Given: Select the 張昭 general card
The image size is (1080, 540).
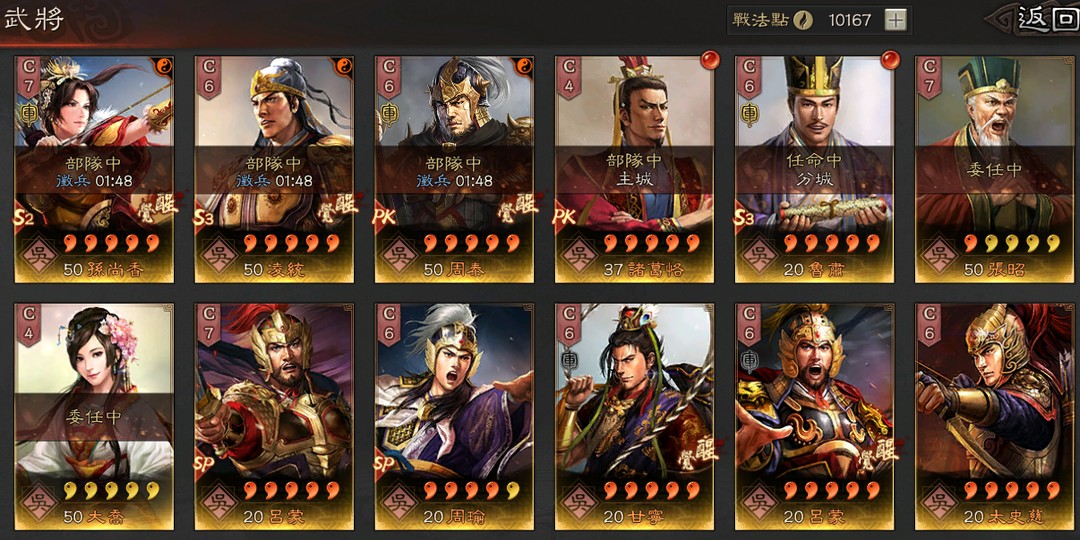Looking at the screenshot, I should 995,169.
